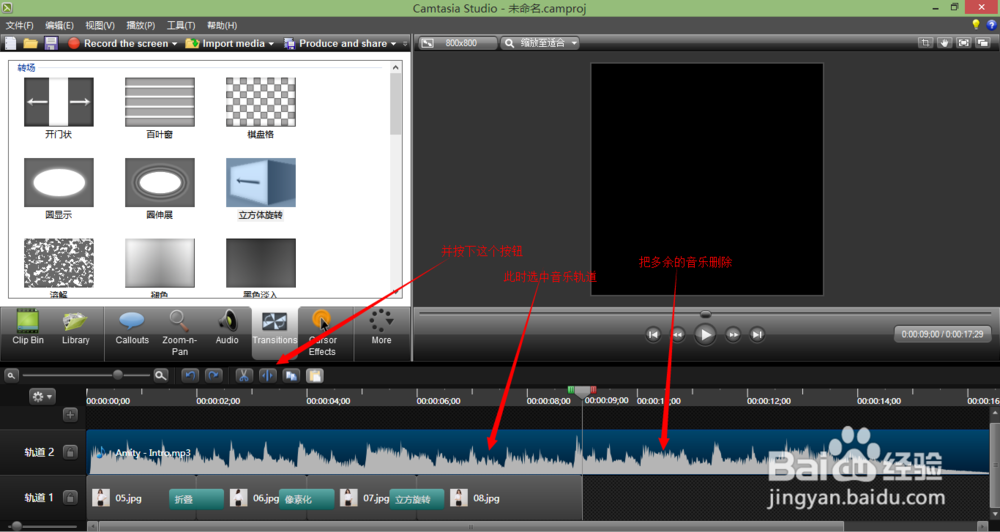This screenshot has height=532, width=1000.
Task: Open the 视图(V) menu
Action: tap(100, 26)
